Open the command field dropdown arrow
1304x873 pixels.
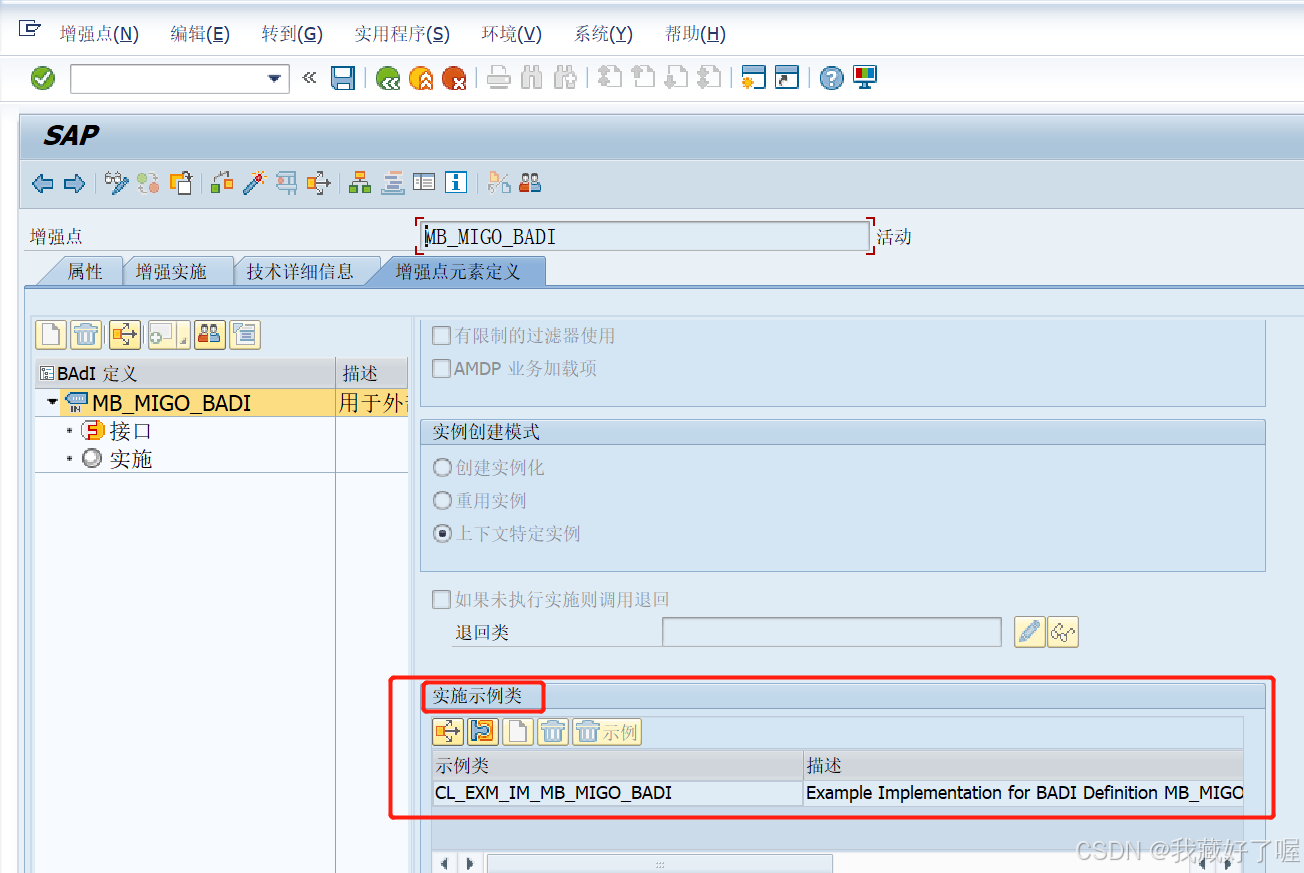(x=274, y=79)
